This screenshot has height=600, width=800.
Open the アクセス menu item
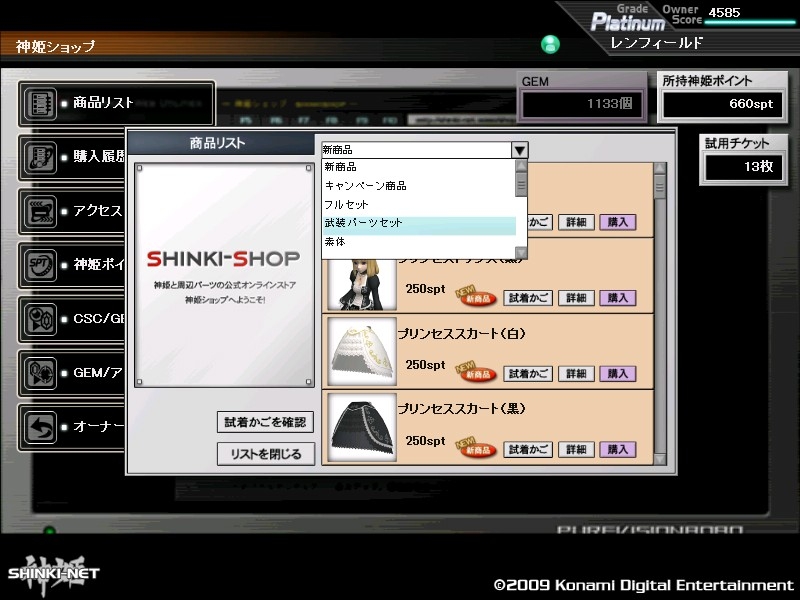pyautogui.click(x=72, y=211)
